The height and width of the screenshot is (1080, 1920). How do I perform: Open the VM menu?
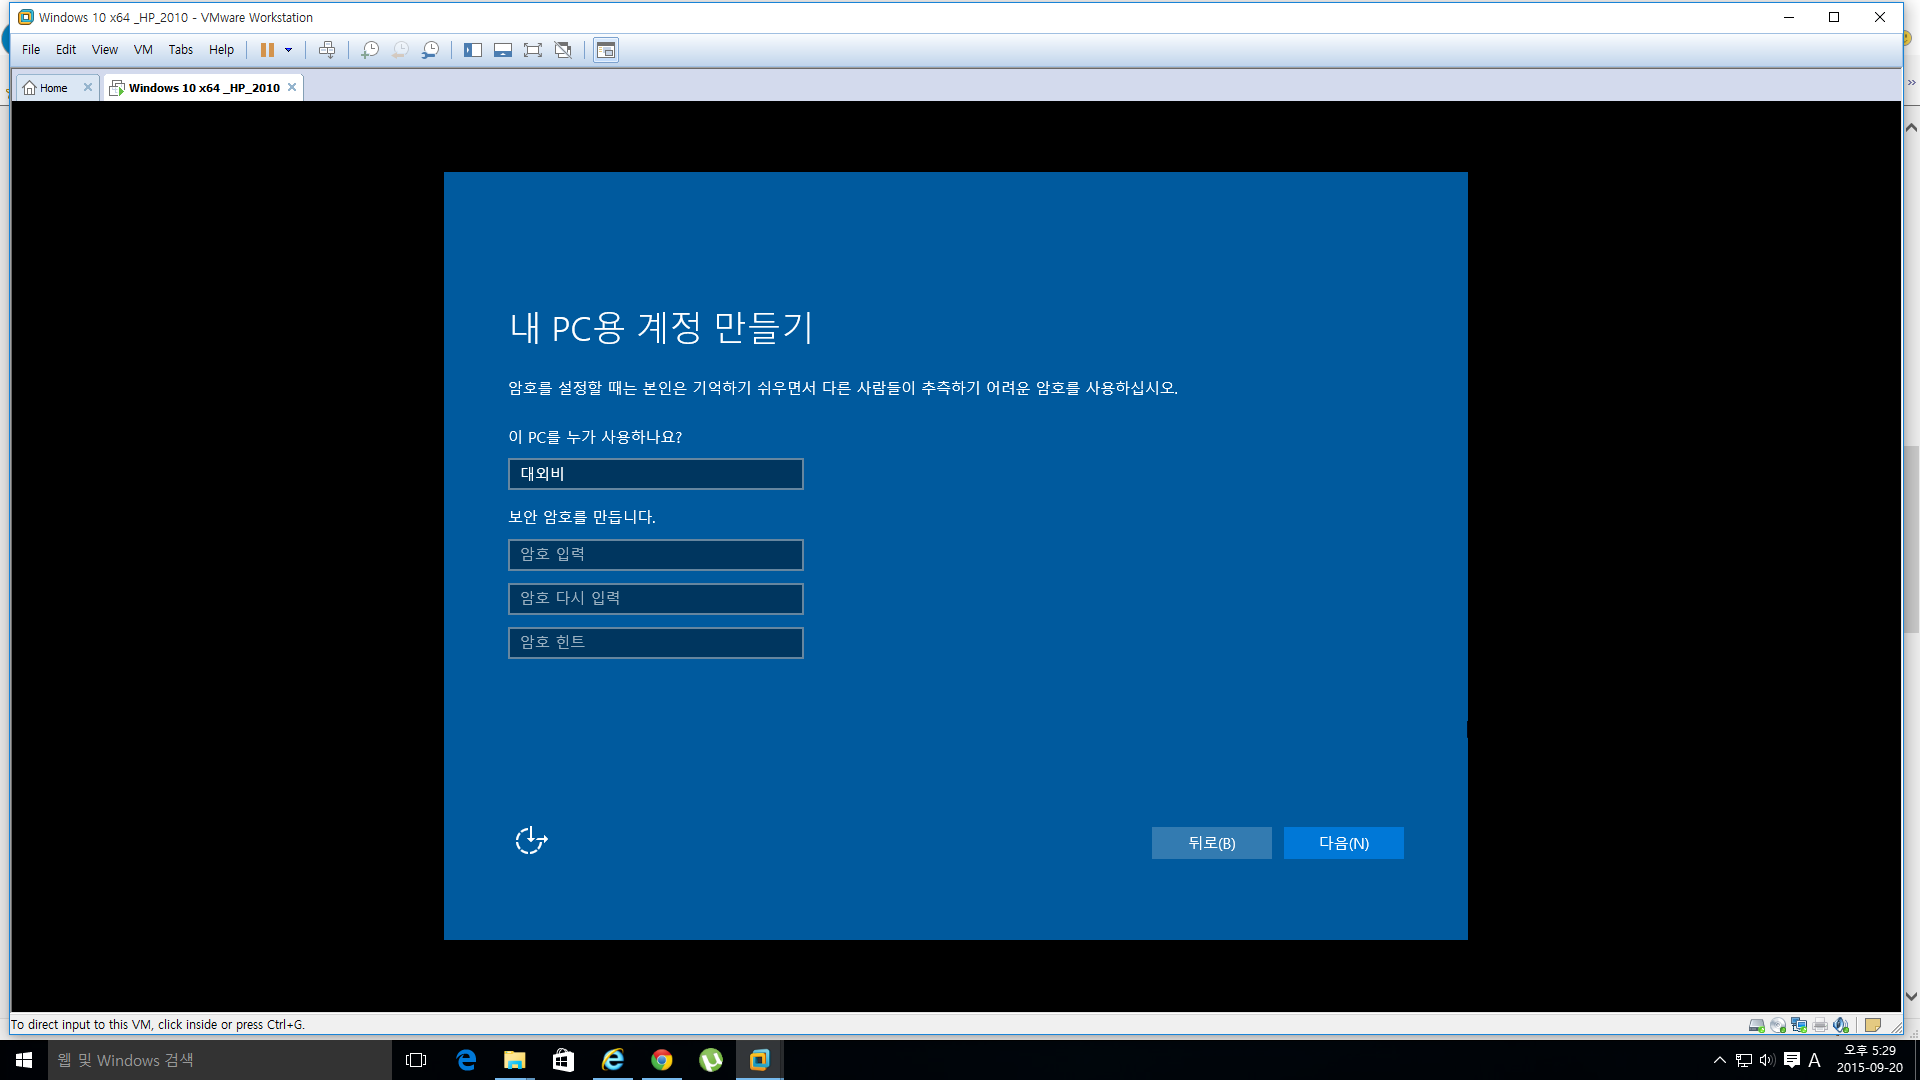click(143, 50)
